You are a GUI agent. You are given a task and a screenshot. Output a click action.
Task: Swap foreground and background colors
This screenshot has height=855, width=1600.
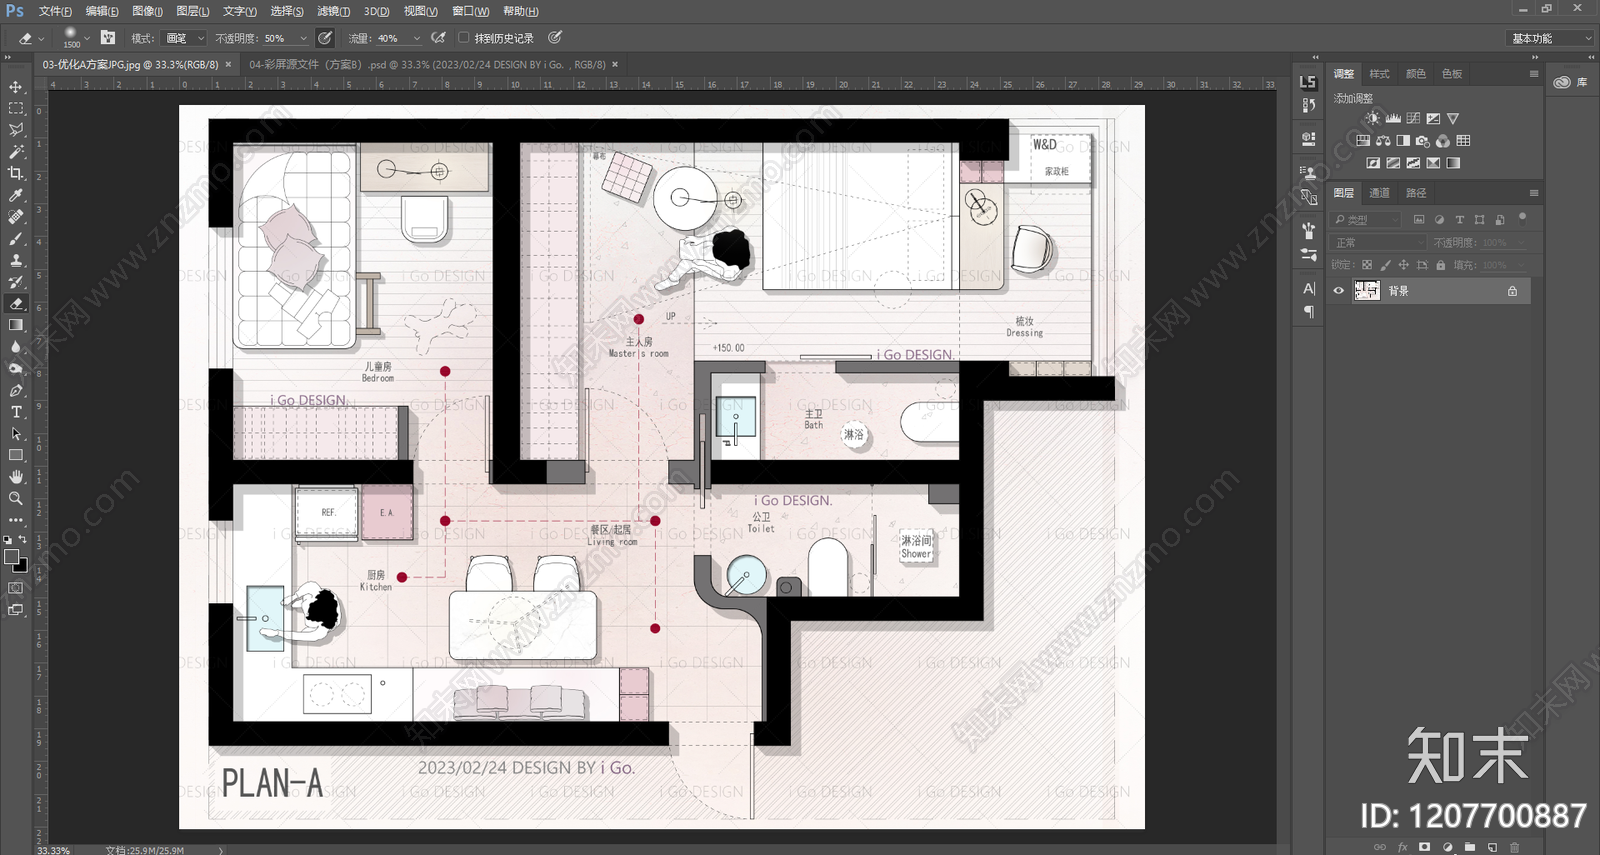pyautogui.click(x=23, y=540)
